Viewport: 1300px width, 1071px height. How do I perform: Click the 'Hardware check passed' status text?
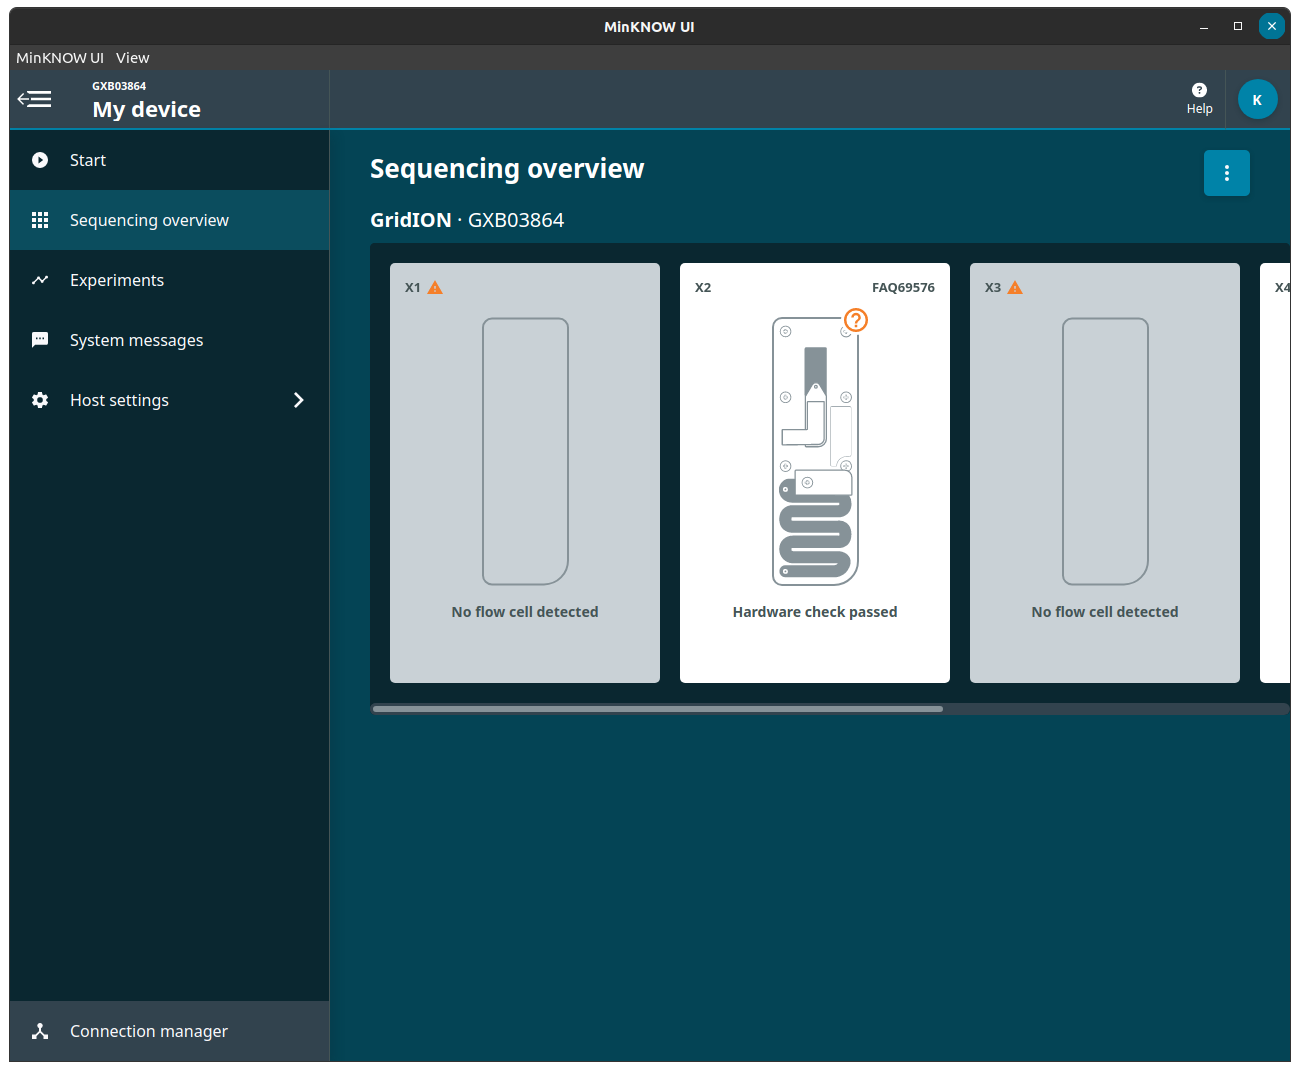click(x=815, y=612)
